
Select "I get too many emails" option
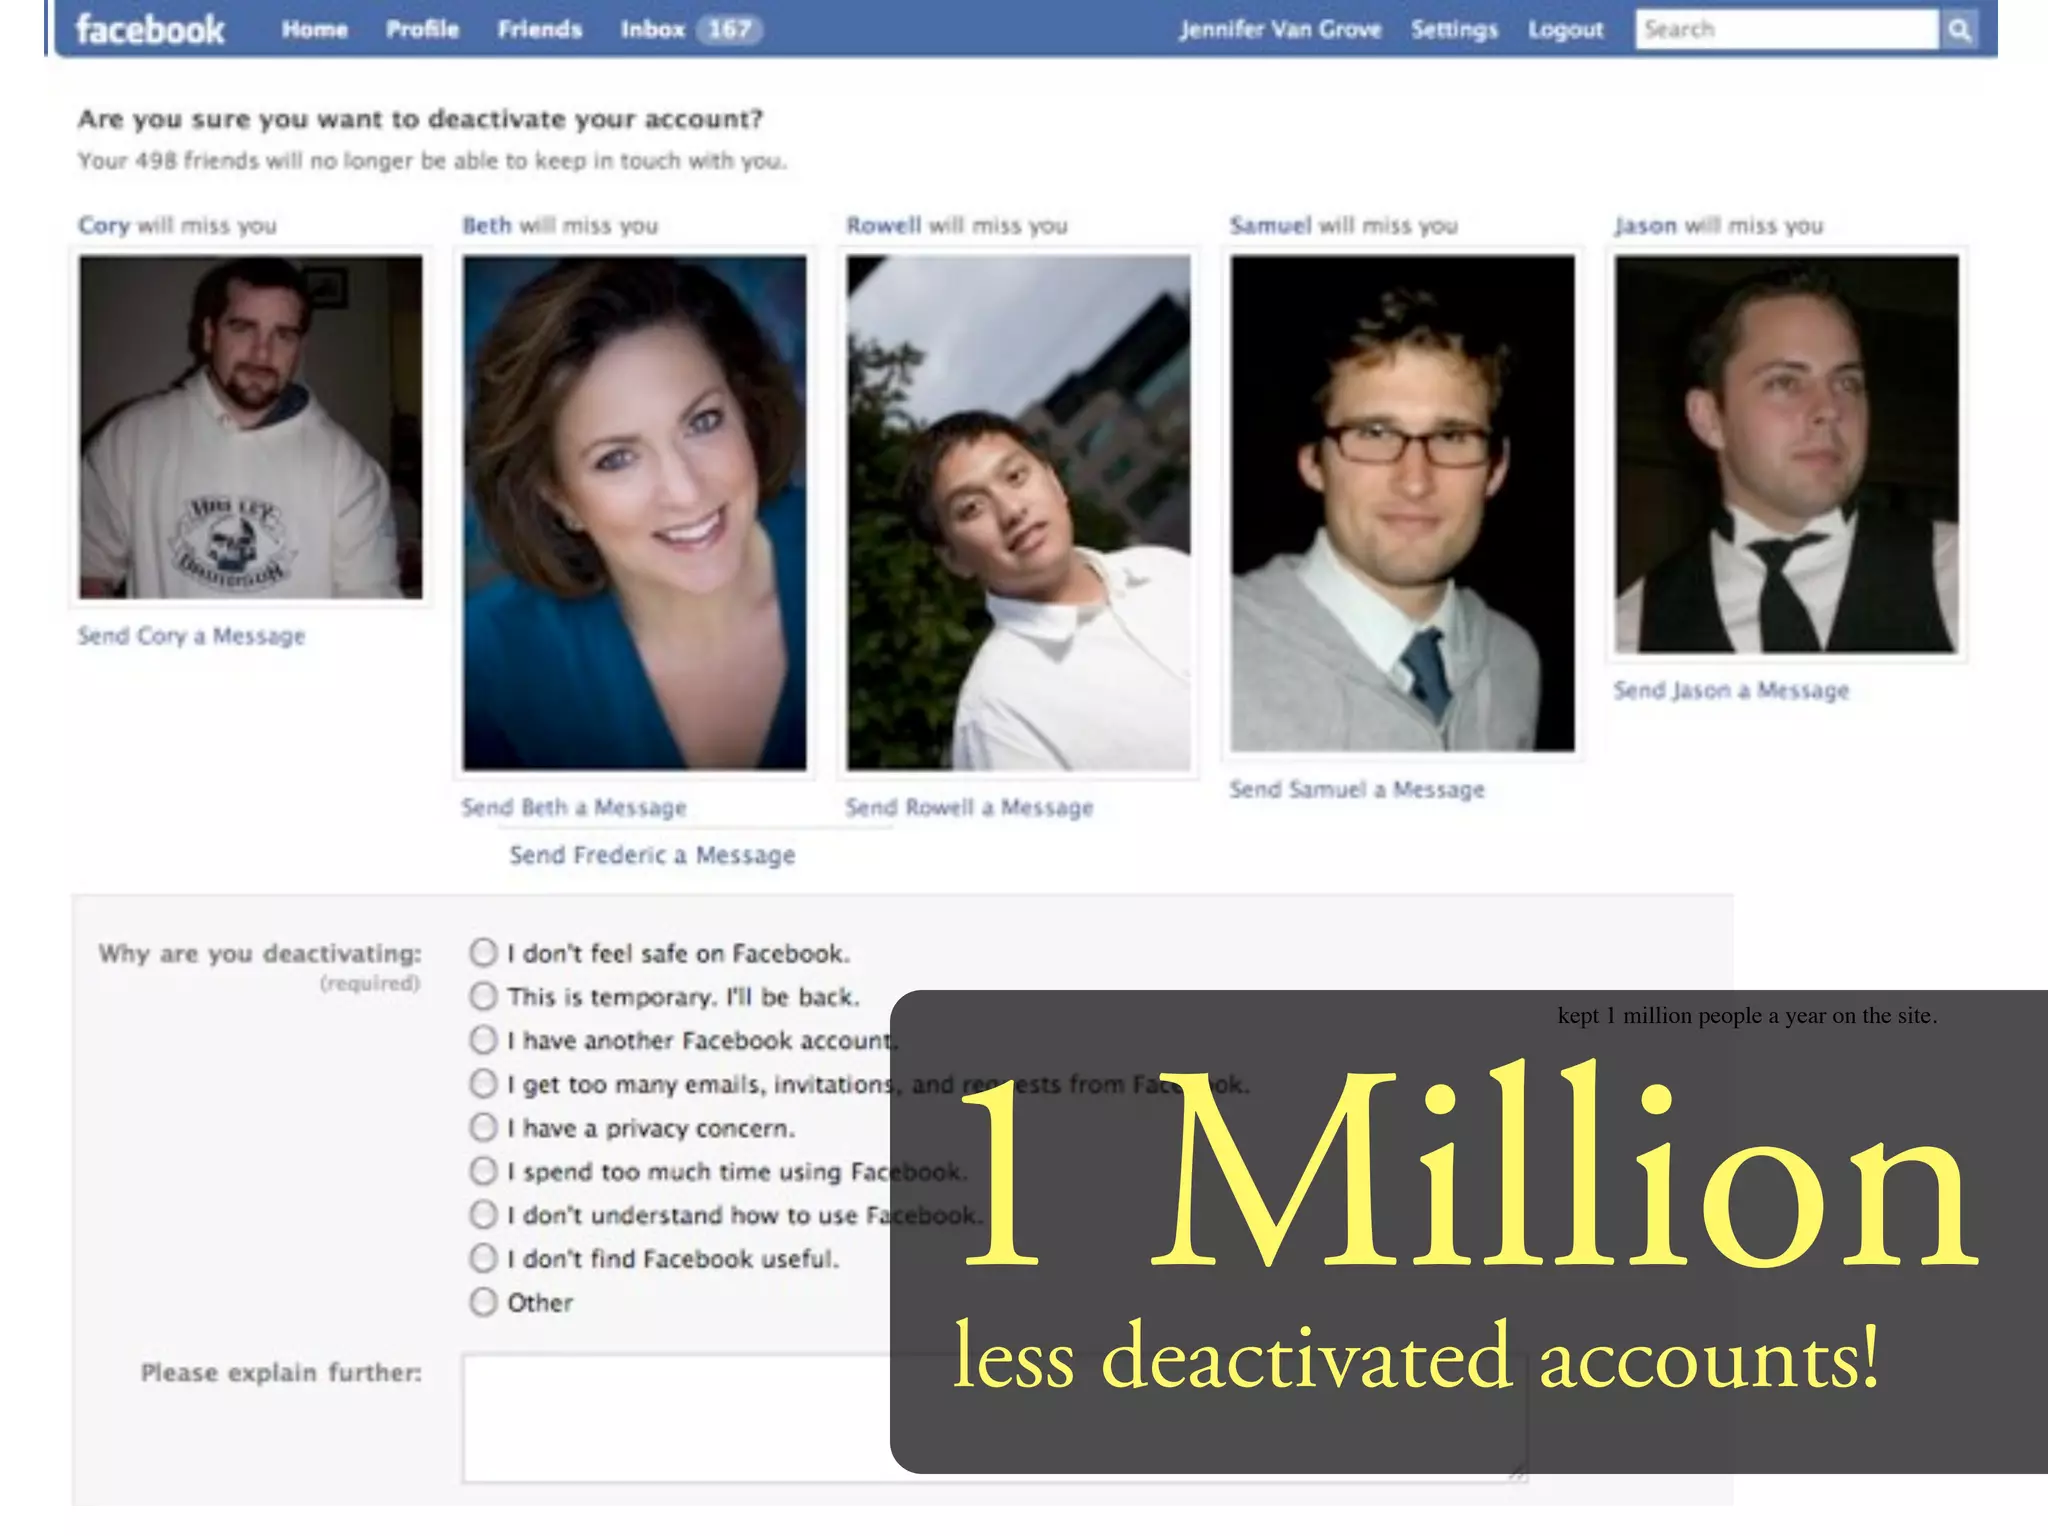(x=484, y=1083)
